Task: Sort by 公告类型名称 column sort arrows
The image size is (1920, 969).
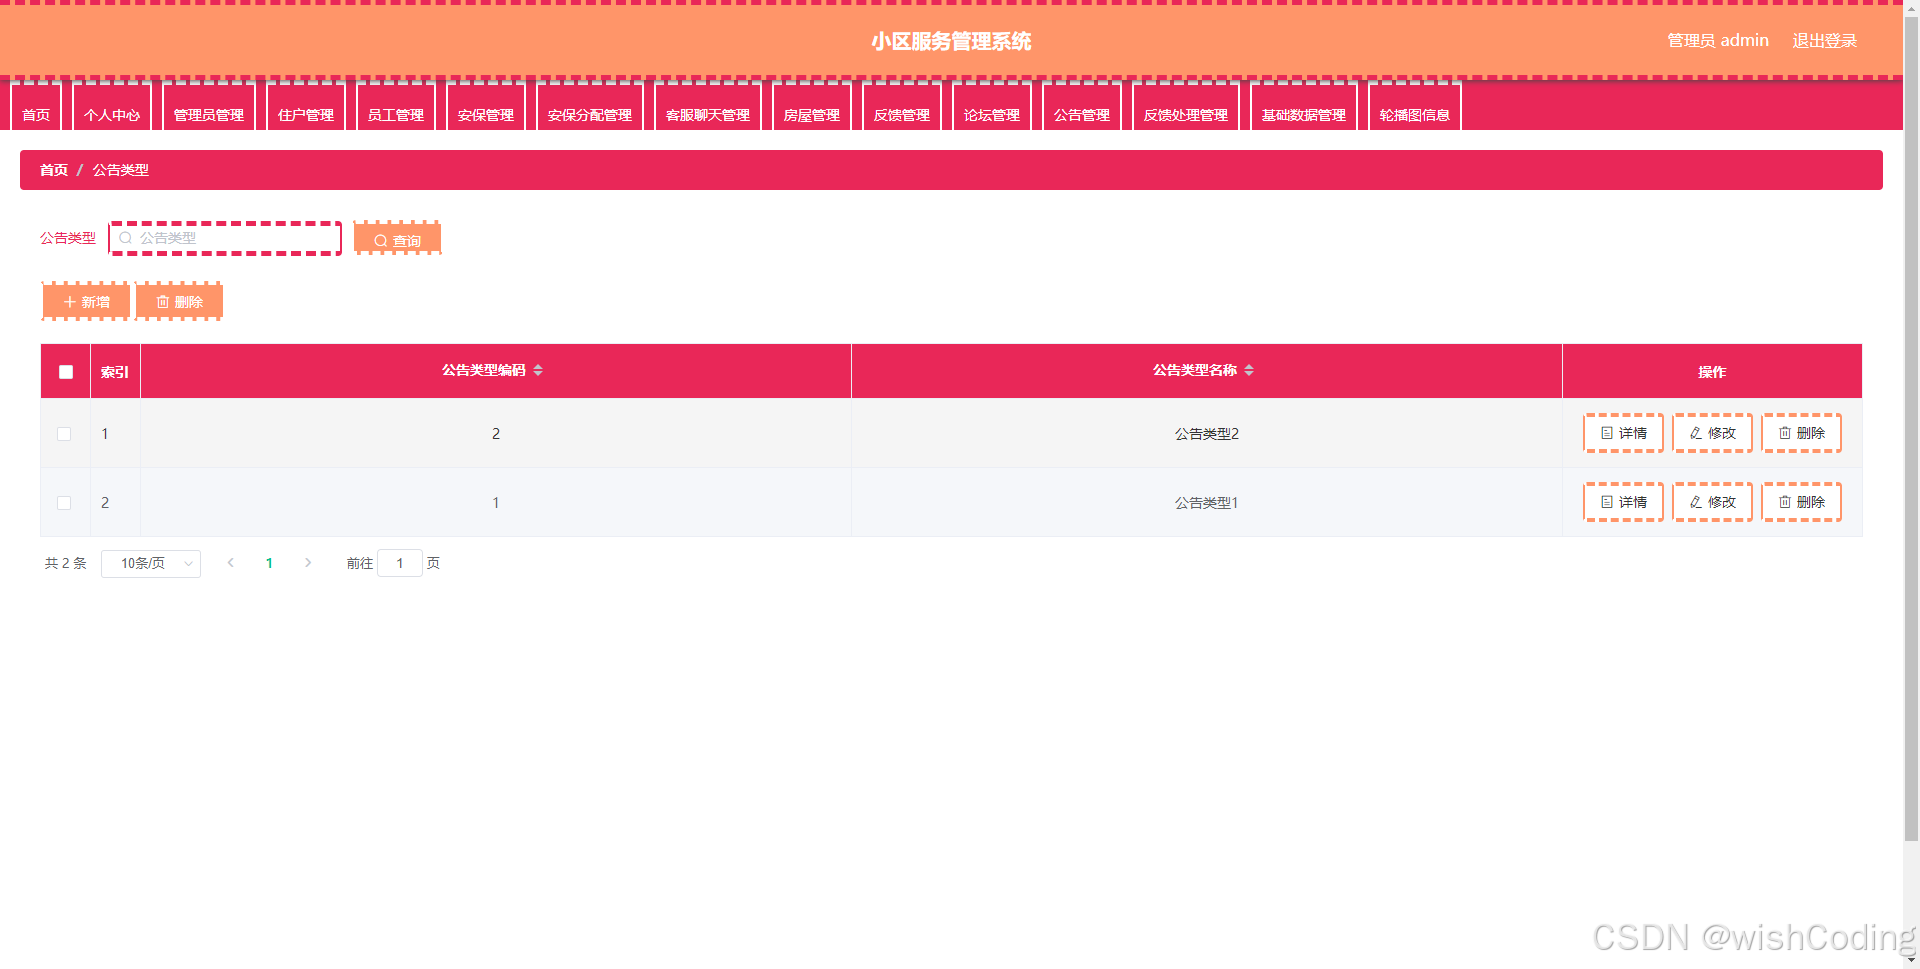Action: (x=1249, y=370)
